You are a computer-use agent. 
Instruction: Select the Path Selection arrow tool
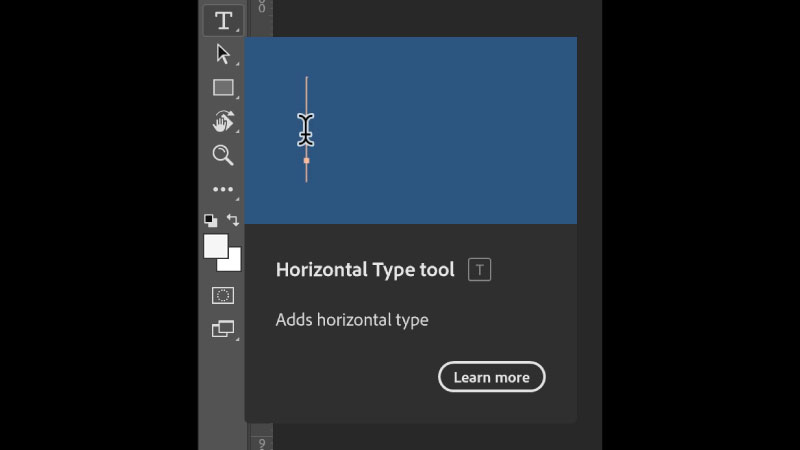pyautogui.click(x=223, y=54)
